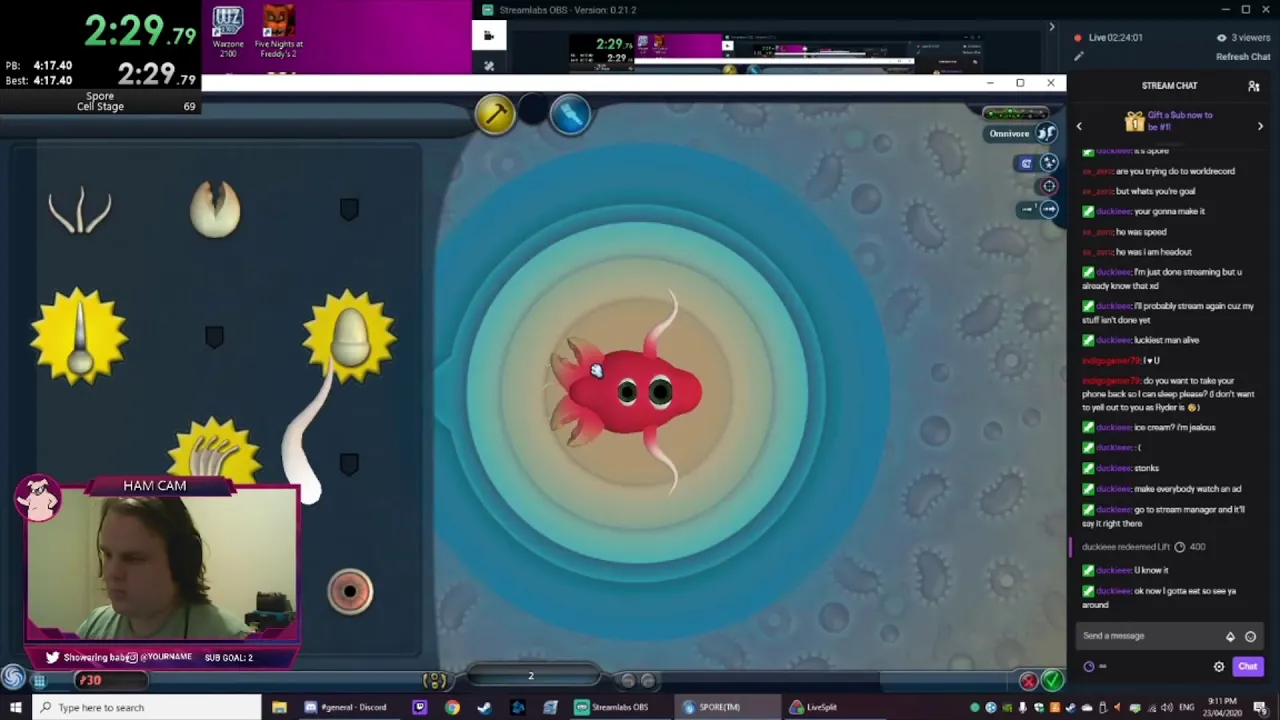Open channel points balance icon
1280x720 pixels.
(1089, 667)
